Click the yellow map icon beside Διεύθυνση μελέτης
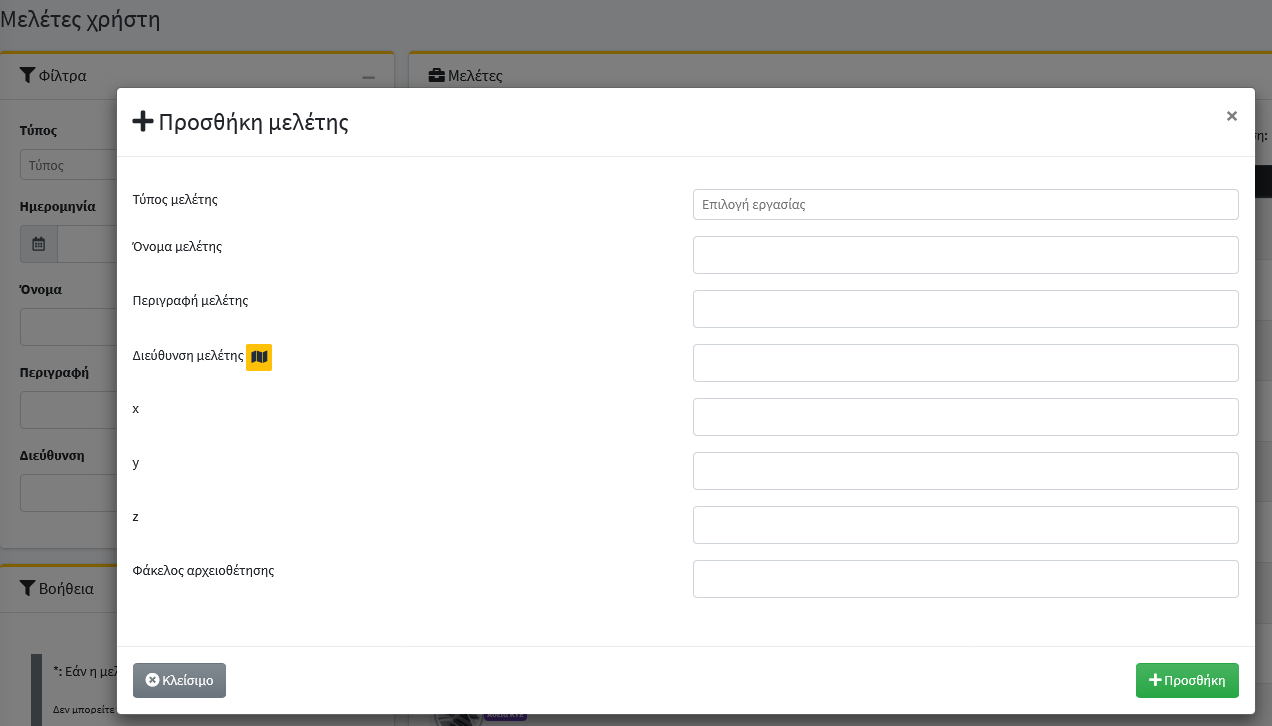The image size is (1272, 726). pos(259,357)
